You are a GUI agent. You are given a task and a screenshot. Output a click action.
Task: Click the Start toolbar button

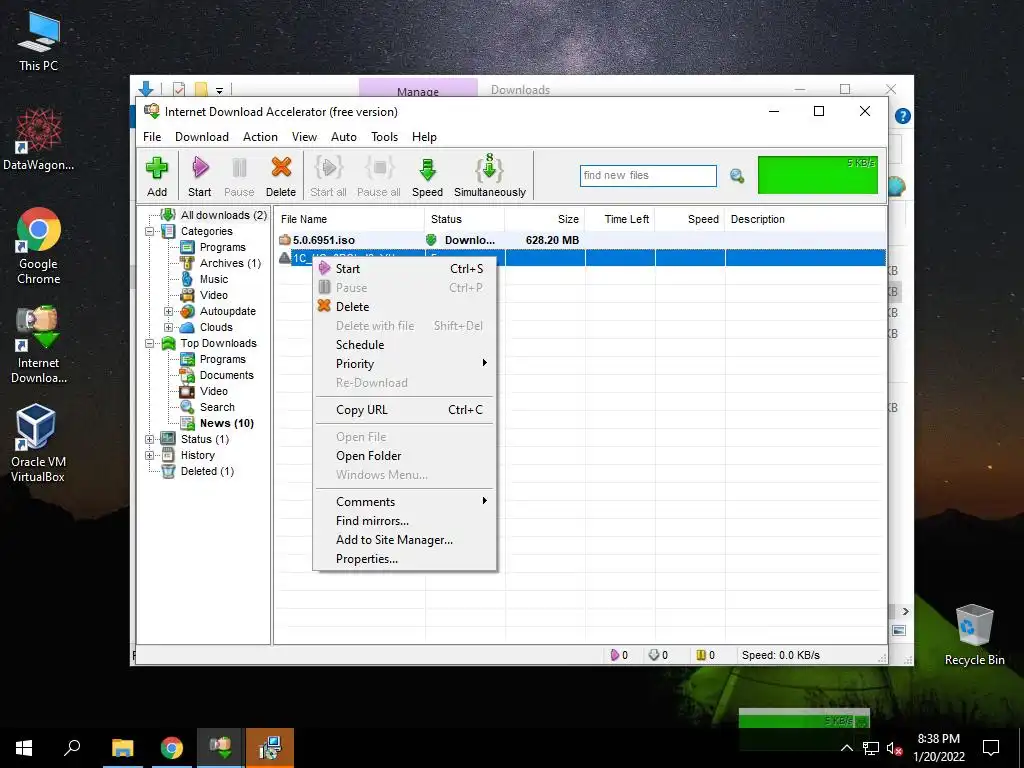pos(200,176)
